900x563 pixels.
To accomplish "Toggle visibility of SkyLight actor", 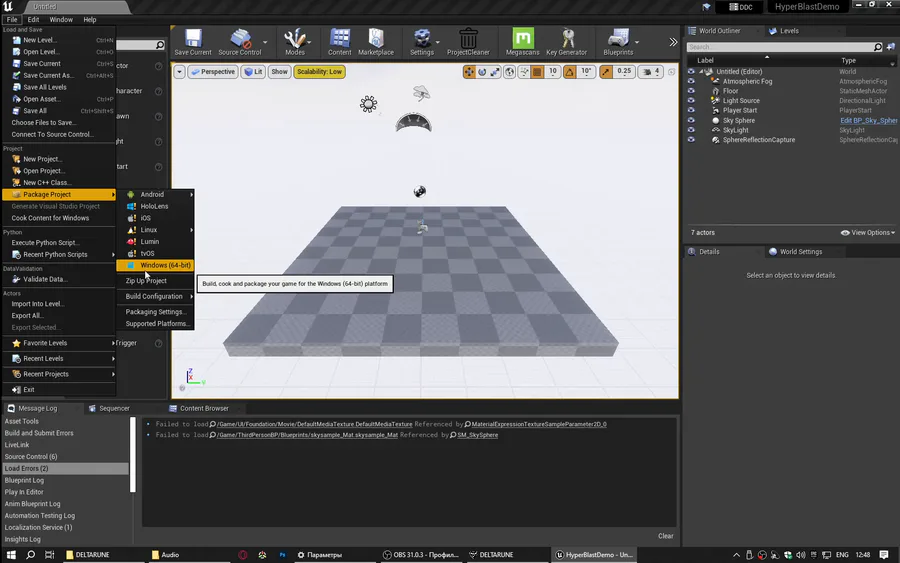I will [x=691, y=130].
